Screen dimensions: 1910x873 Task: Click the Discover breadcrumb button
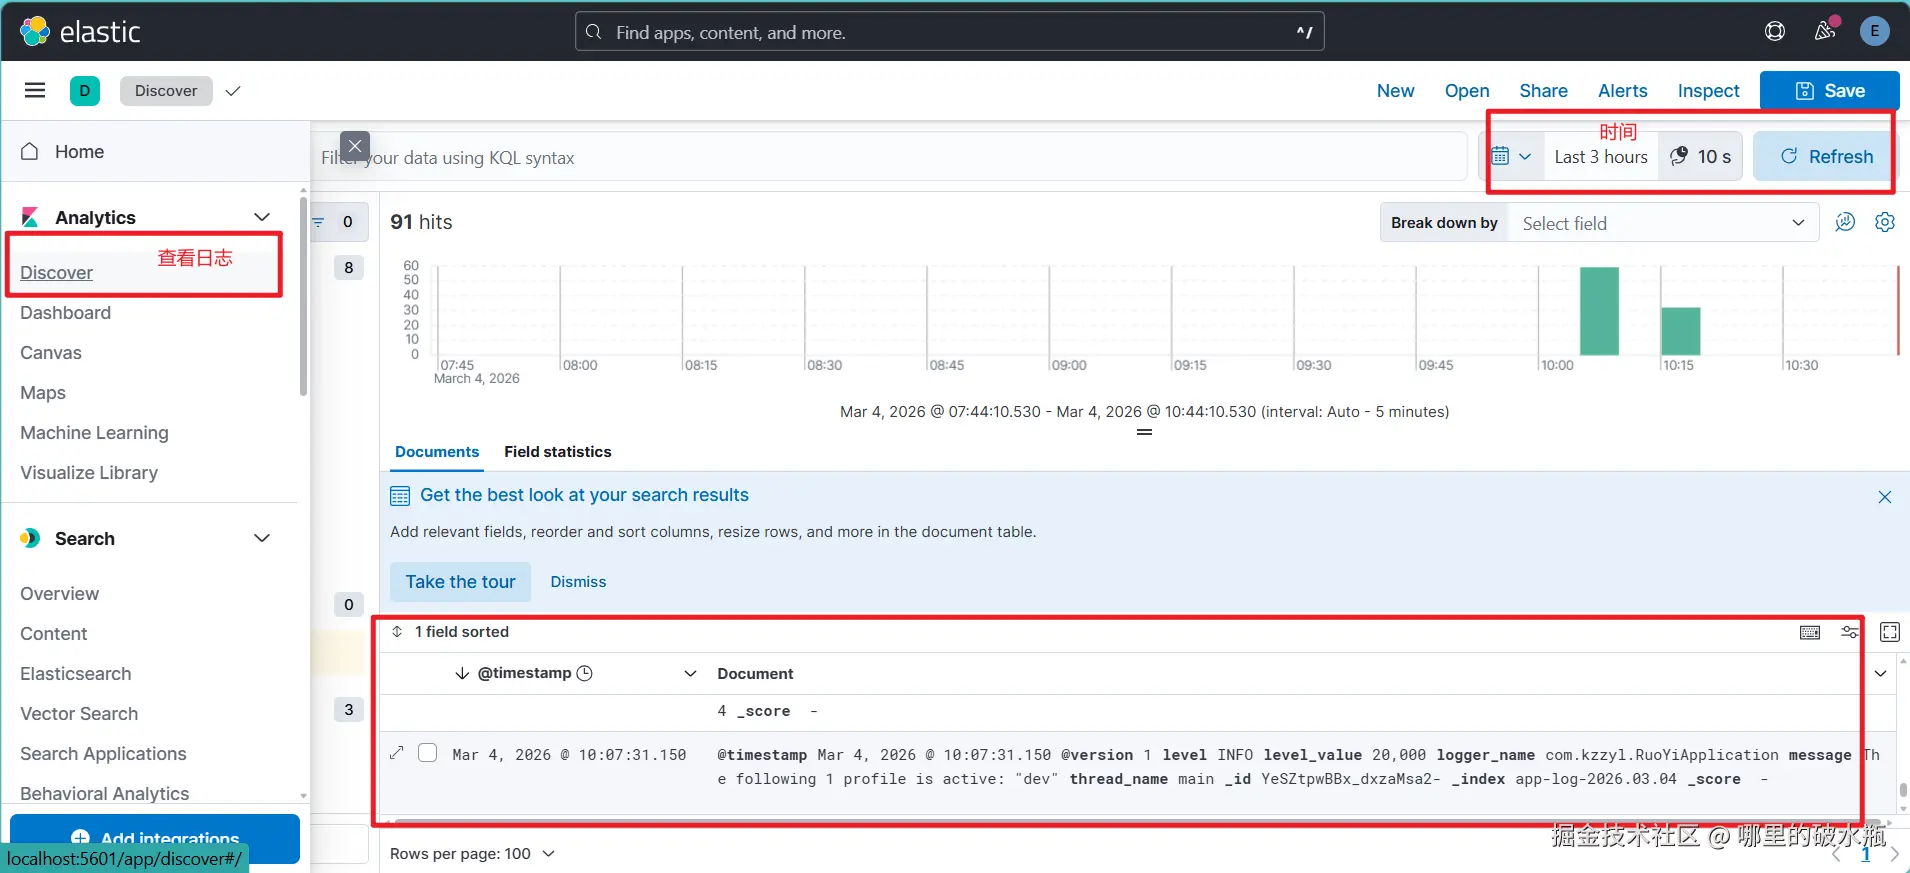[x=166, y=91]
